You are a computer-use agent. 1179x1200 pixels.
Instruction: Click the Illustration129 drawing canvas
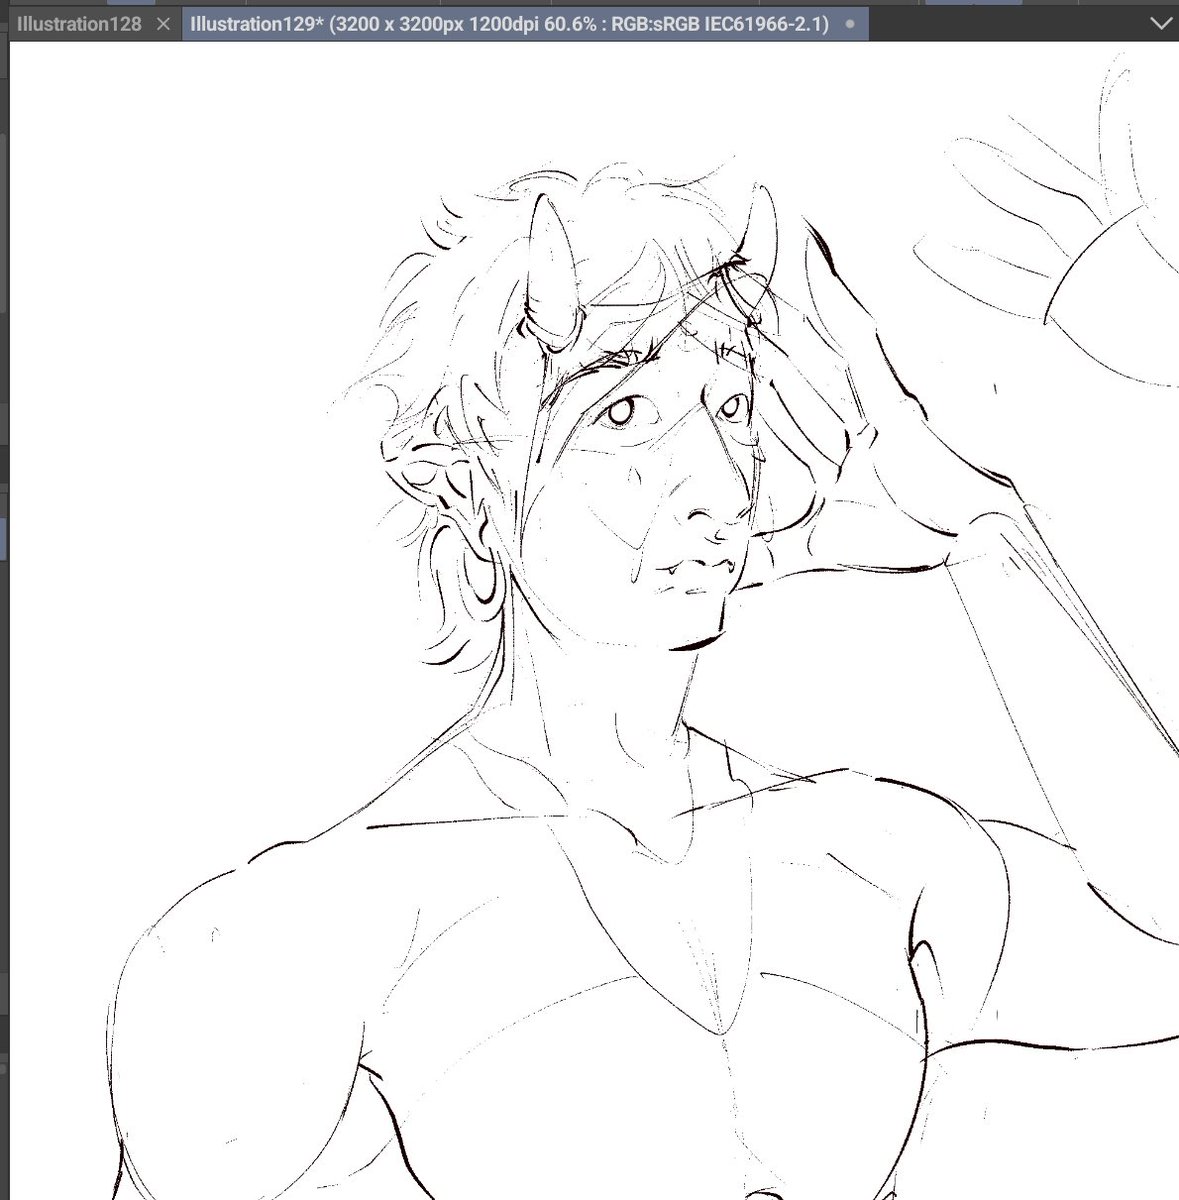pos(594,620)
